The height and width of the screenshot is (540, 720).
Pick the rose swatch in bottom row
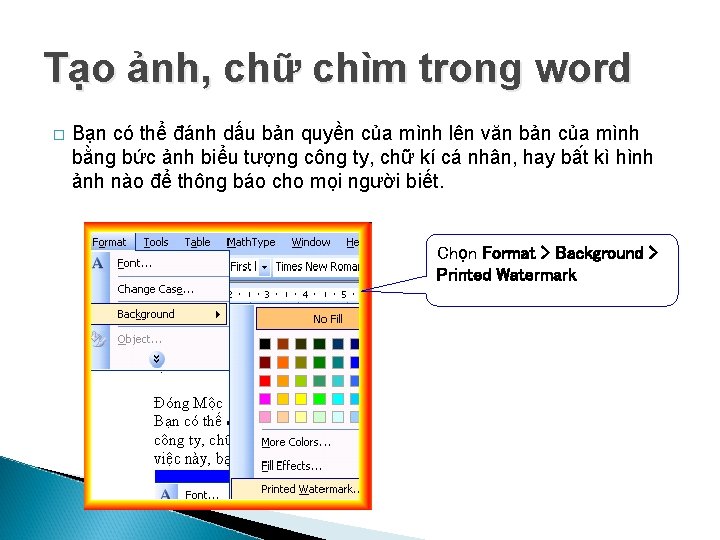click(x=265, y=417)
